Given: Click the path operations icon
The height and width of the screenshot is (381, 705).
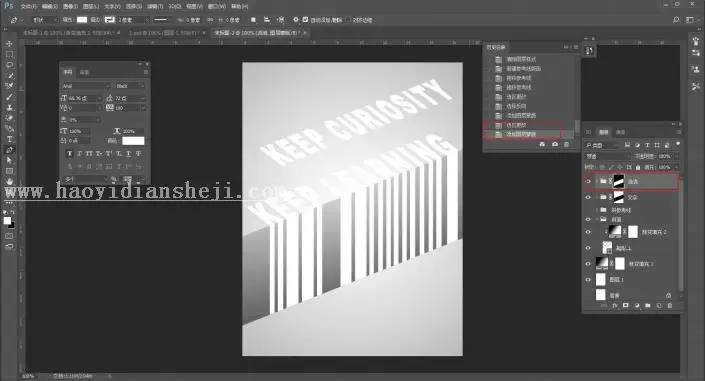Looking at the screenshot, I should (x=253, y=20).
